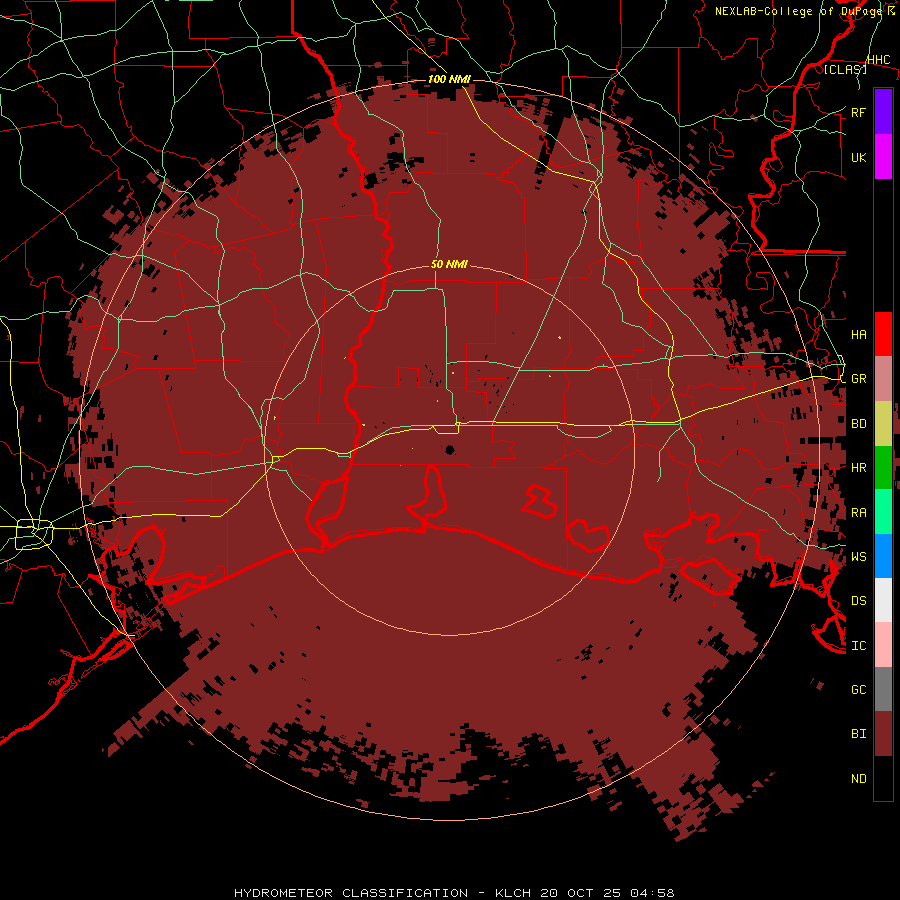Viewport: 900px width, 900px height.
Task: Click the HA red legend swatch
Action: pos(883,334)
